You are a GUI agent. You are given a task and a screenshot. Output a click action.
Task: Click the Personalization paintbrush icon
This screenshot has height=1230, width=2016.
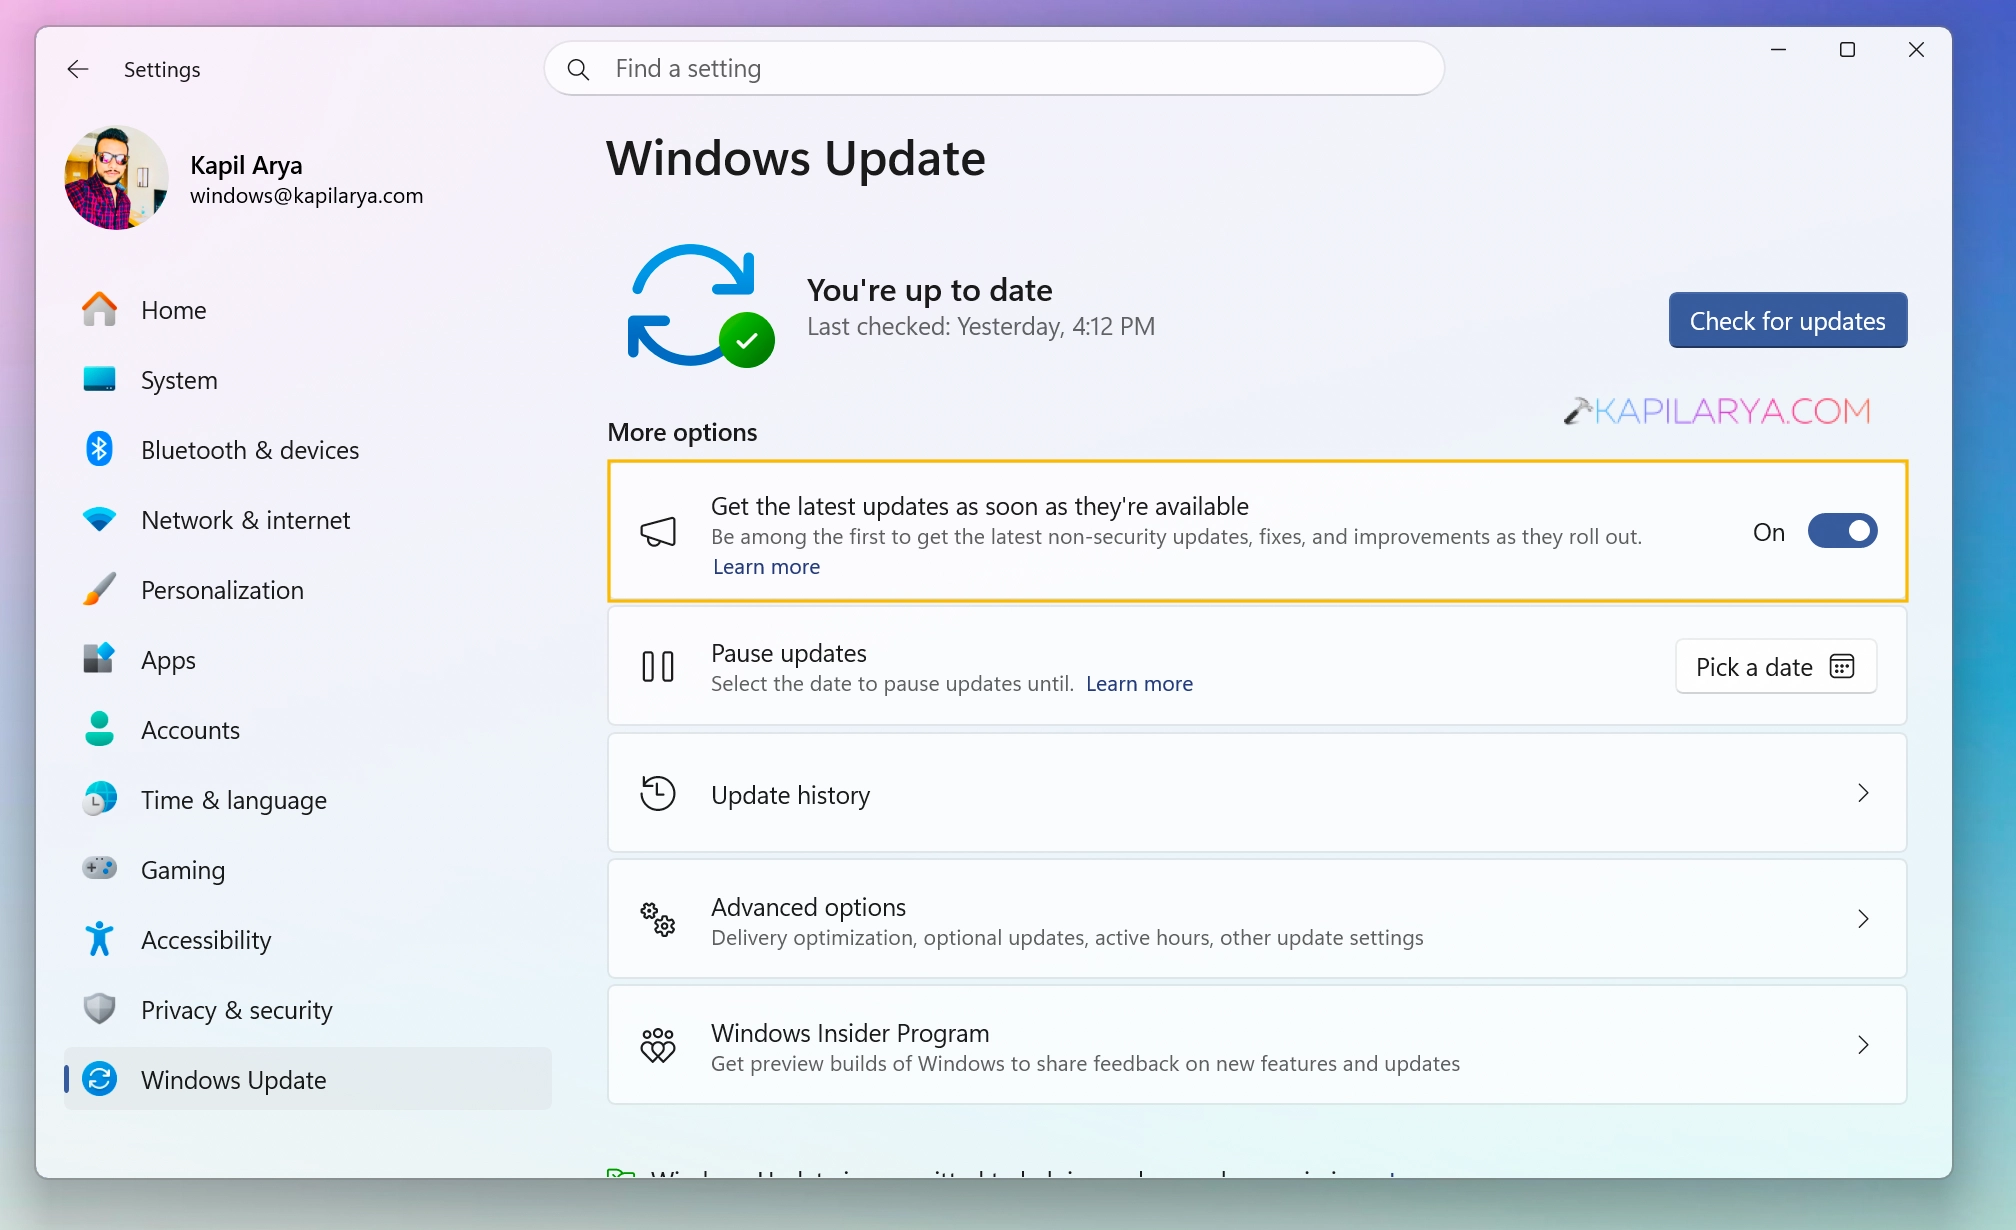99,590
